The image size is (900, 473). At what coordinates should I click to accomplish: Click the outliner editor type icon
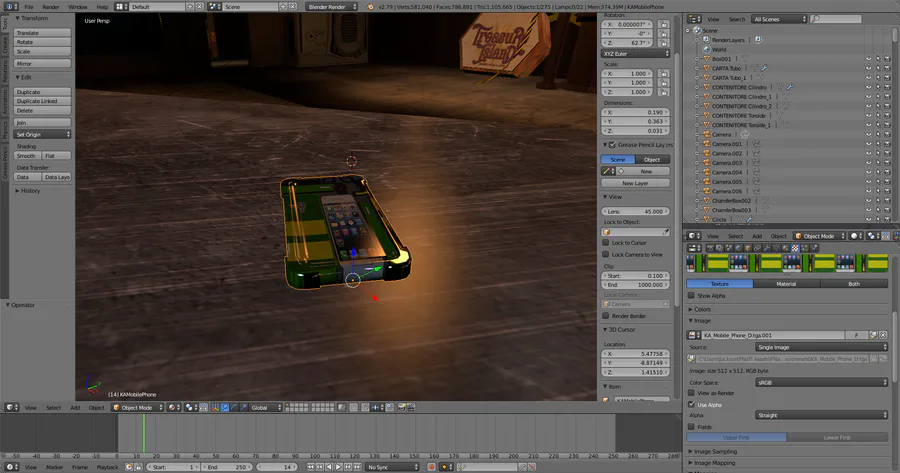tap(695, 19)
